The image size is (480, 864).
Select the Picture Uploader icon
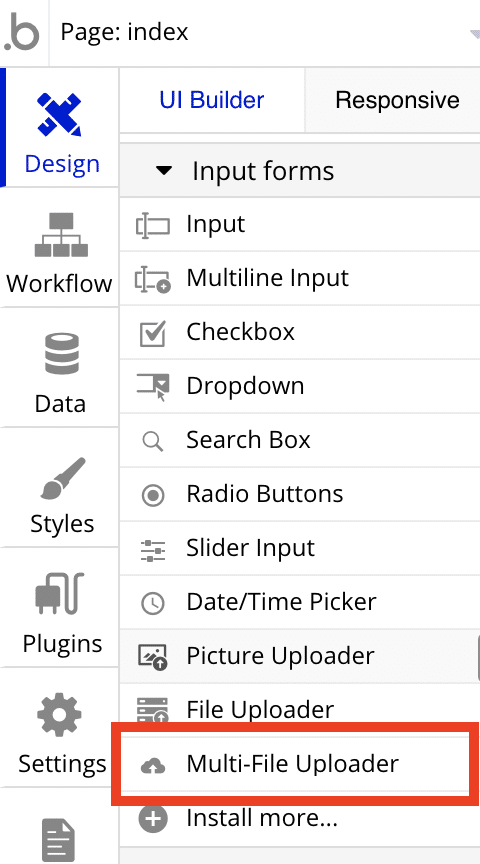(x=153, y=657)
